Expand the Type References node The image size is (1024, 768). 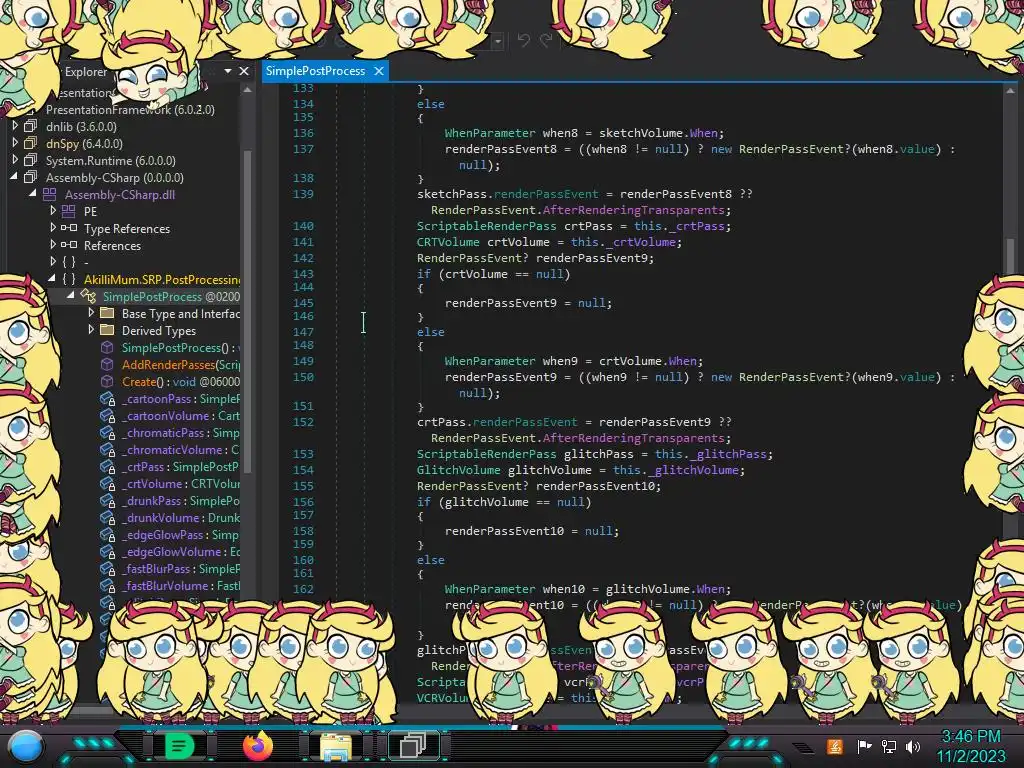pyautogui.click(x=53, y=228)
